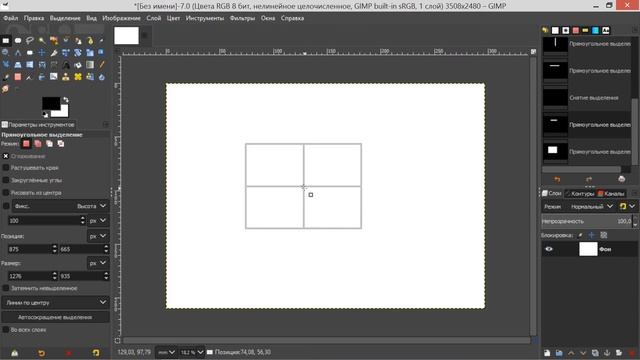Image resolution: width=640 pixels, height=360 pixels.
Task: Select the Select by Color tool
Action: (54, 40)
